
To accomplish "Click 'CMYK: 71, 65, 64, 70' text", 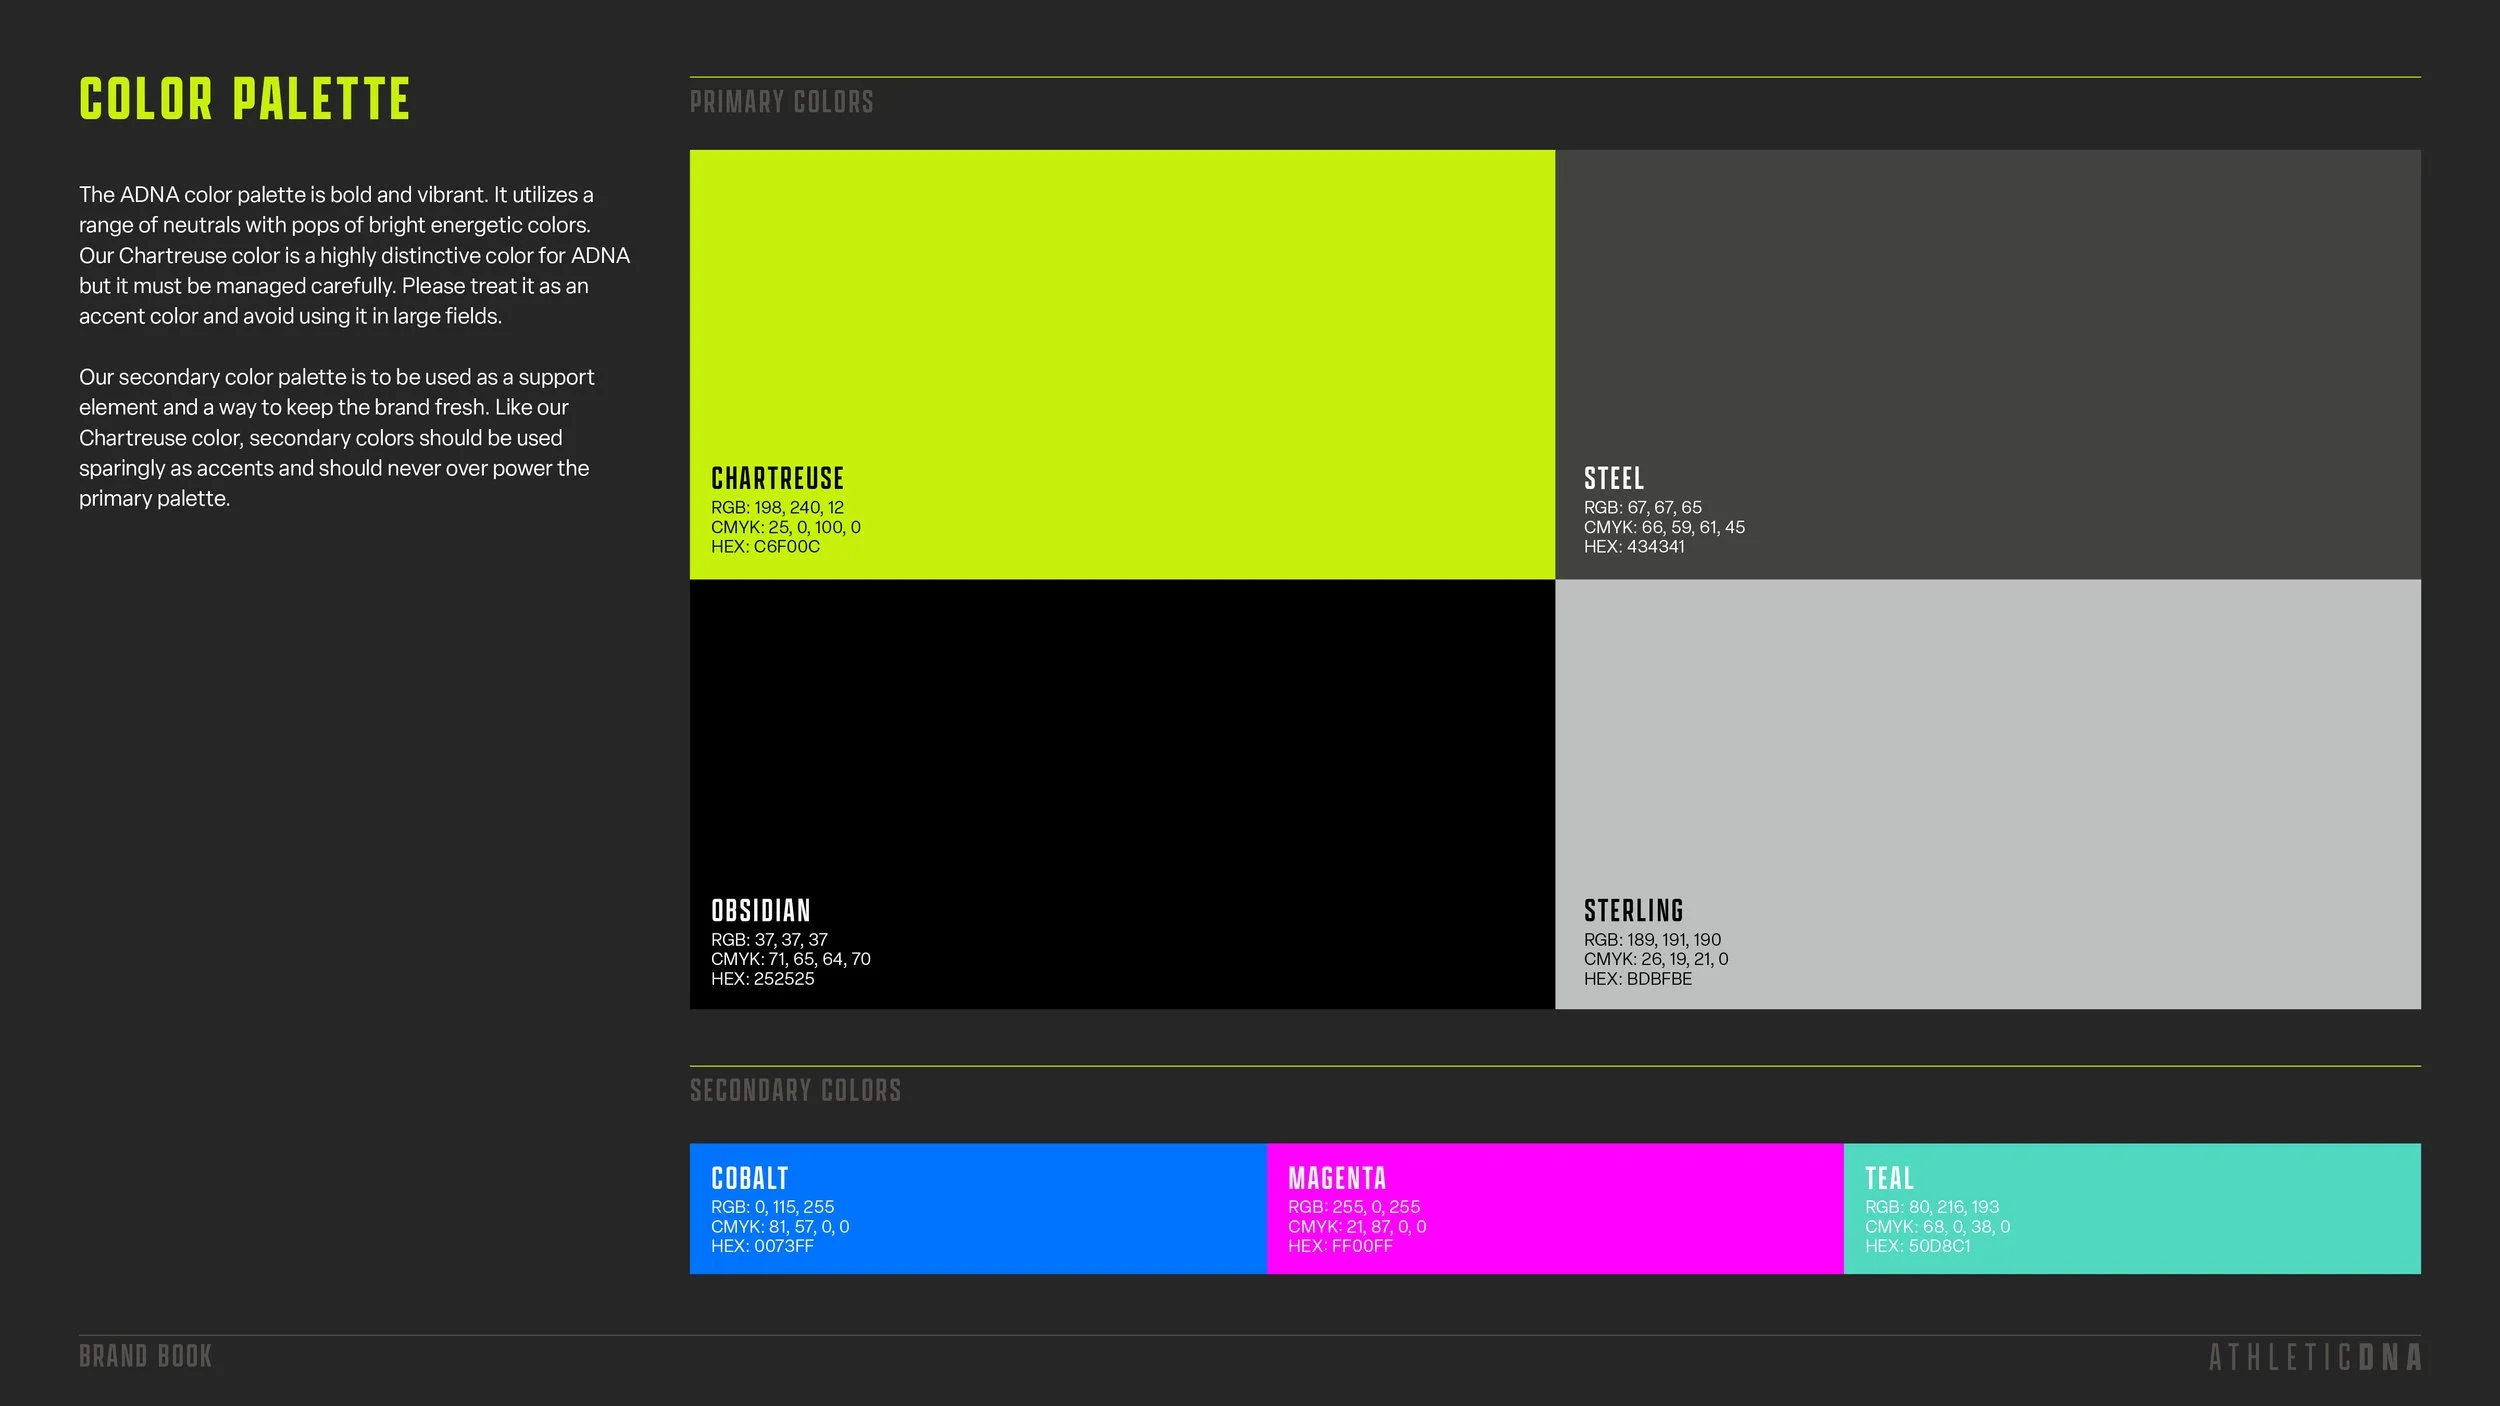I will pyautogui.click(x=791, y=959).
